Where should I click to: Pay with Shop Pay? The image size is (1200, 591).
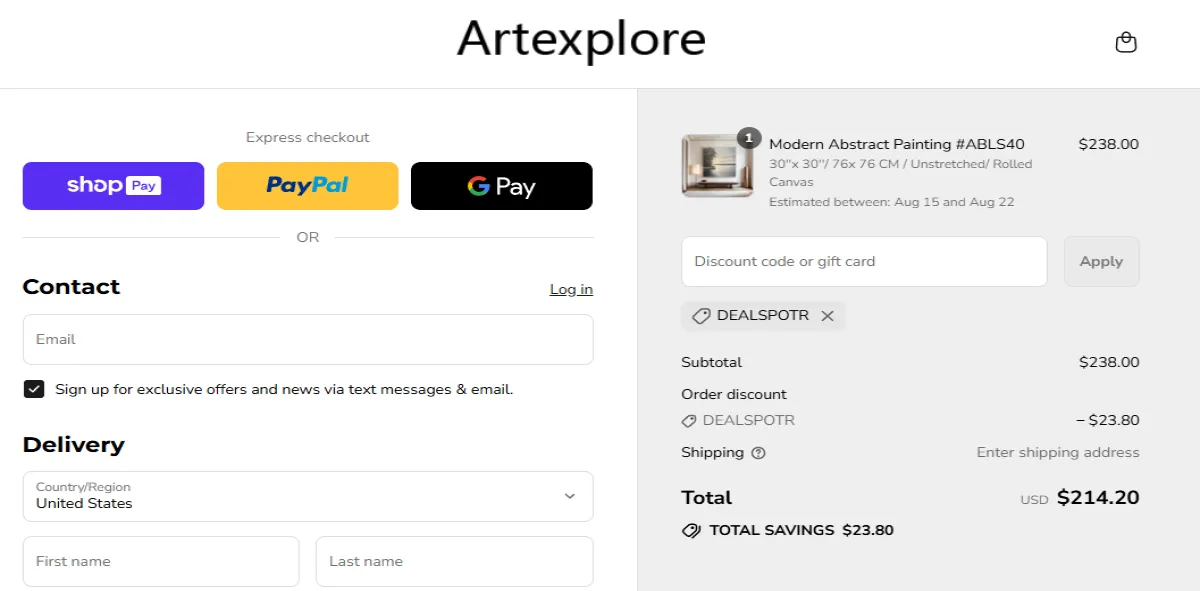[x=113, y=185]
